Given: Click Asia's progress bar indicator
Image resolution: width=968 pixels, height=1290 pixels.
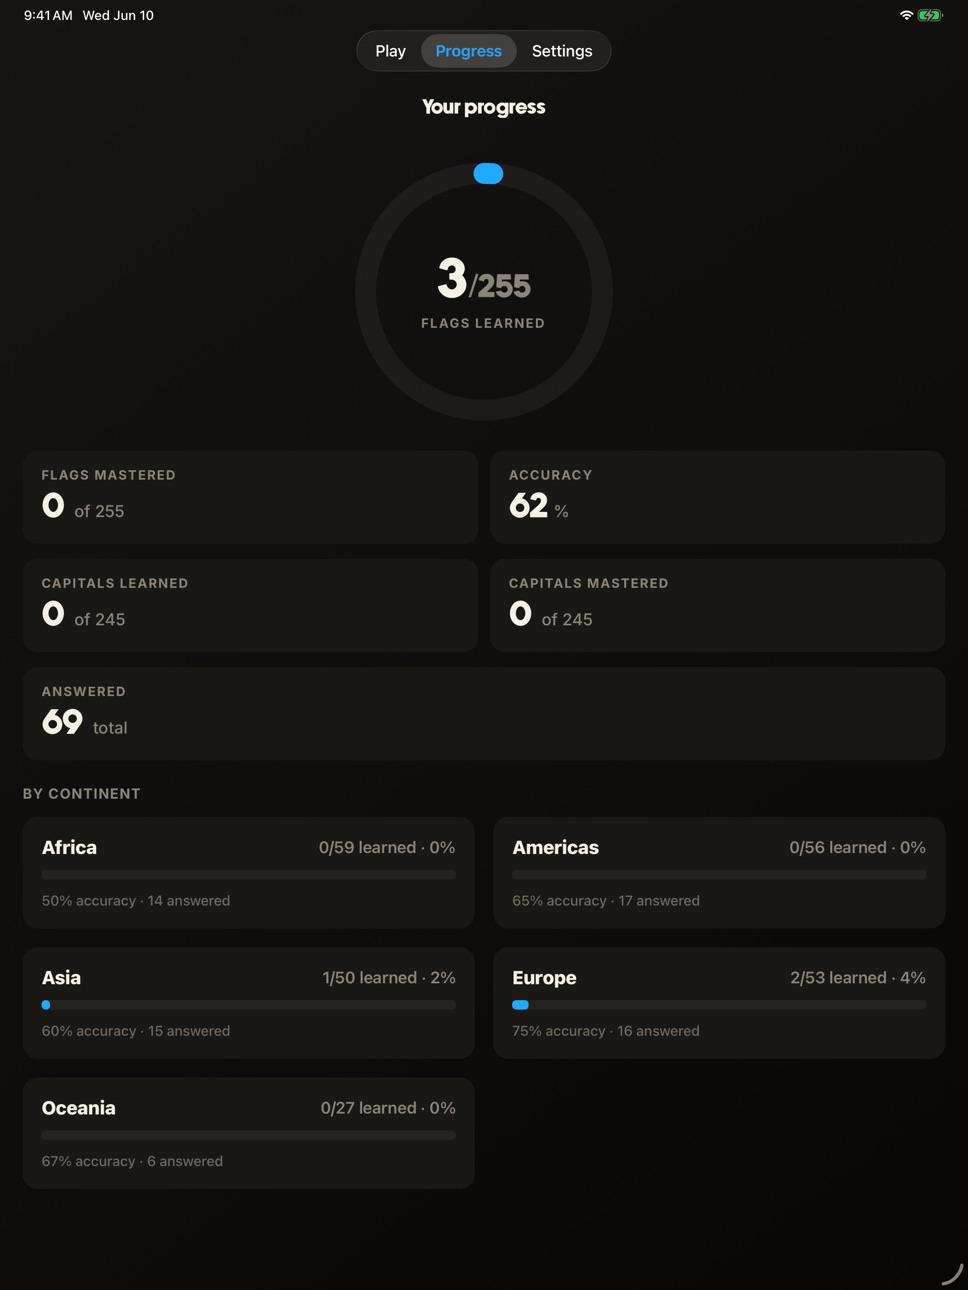Looking at the screenshot, I should 46,1005.
